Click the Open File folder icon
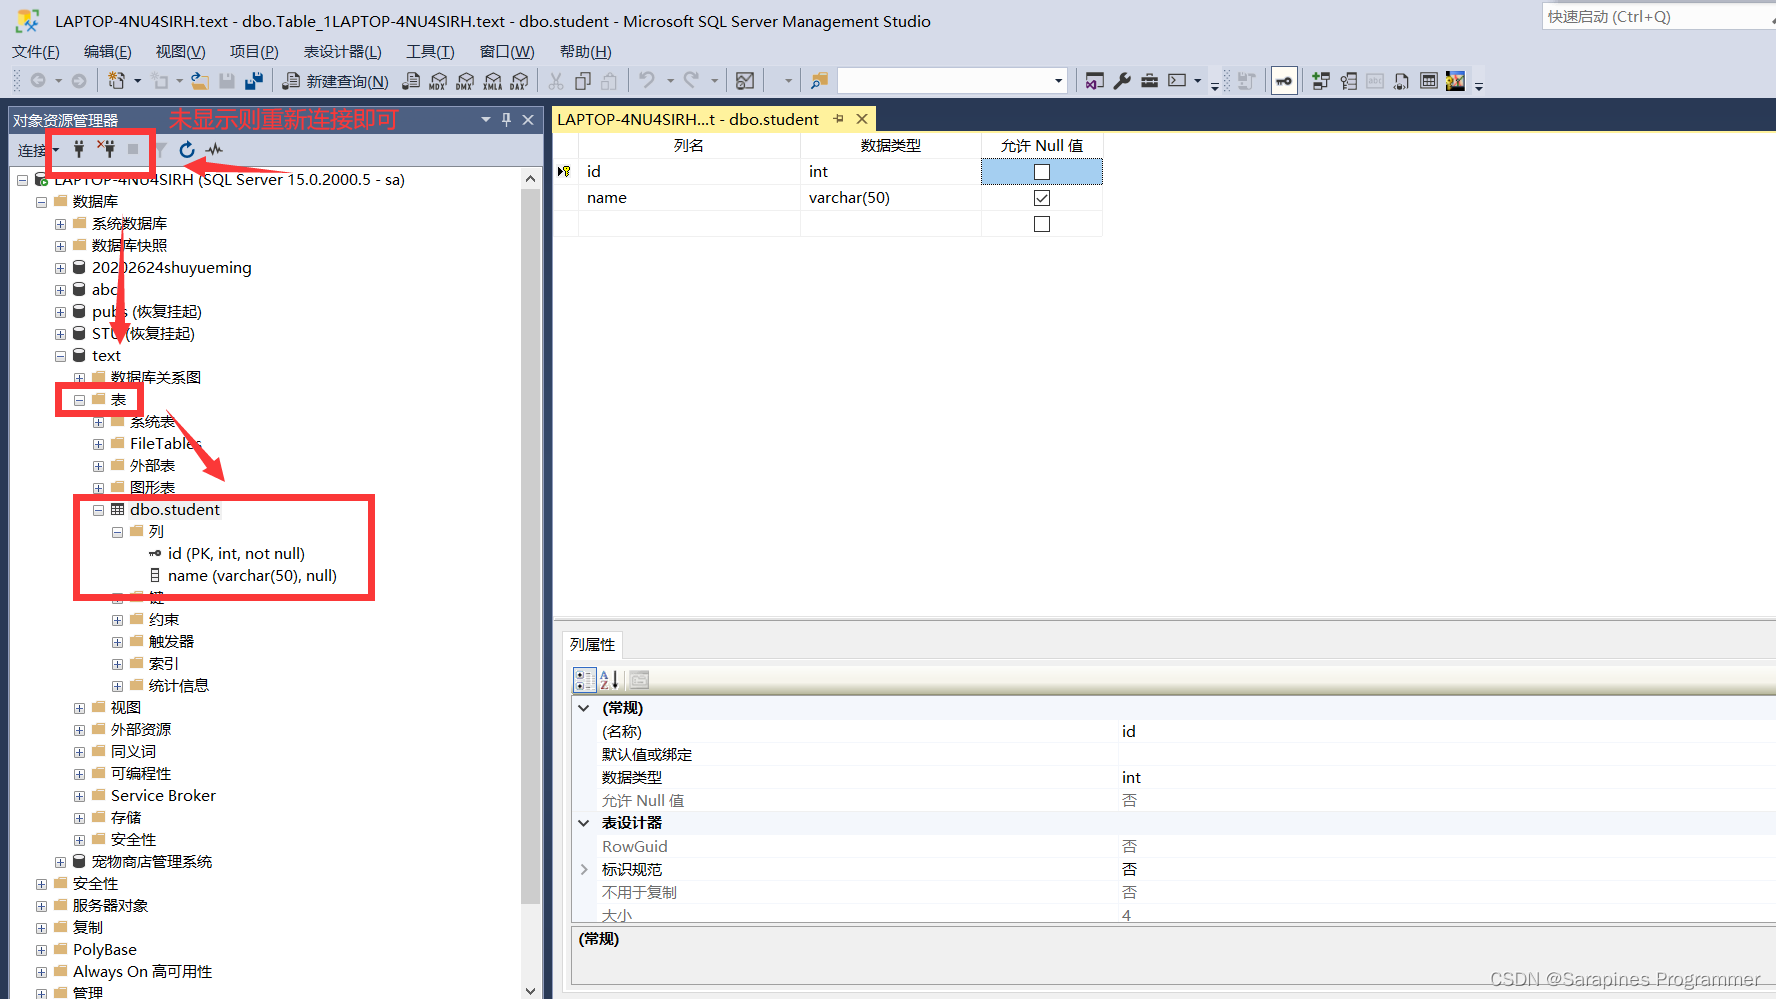The image size is (1776, 999). [200, 81]
